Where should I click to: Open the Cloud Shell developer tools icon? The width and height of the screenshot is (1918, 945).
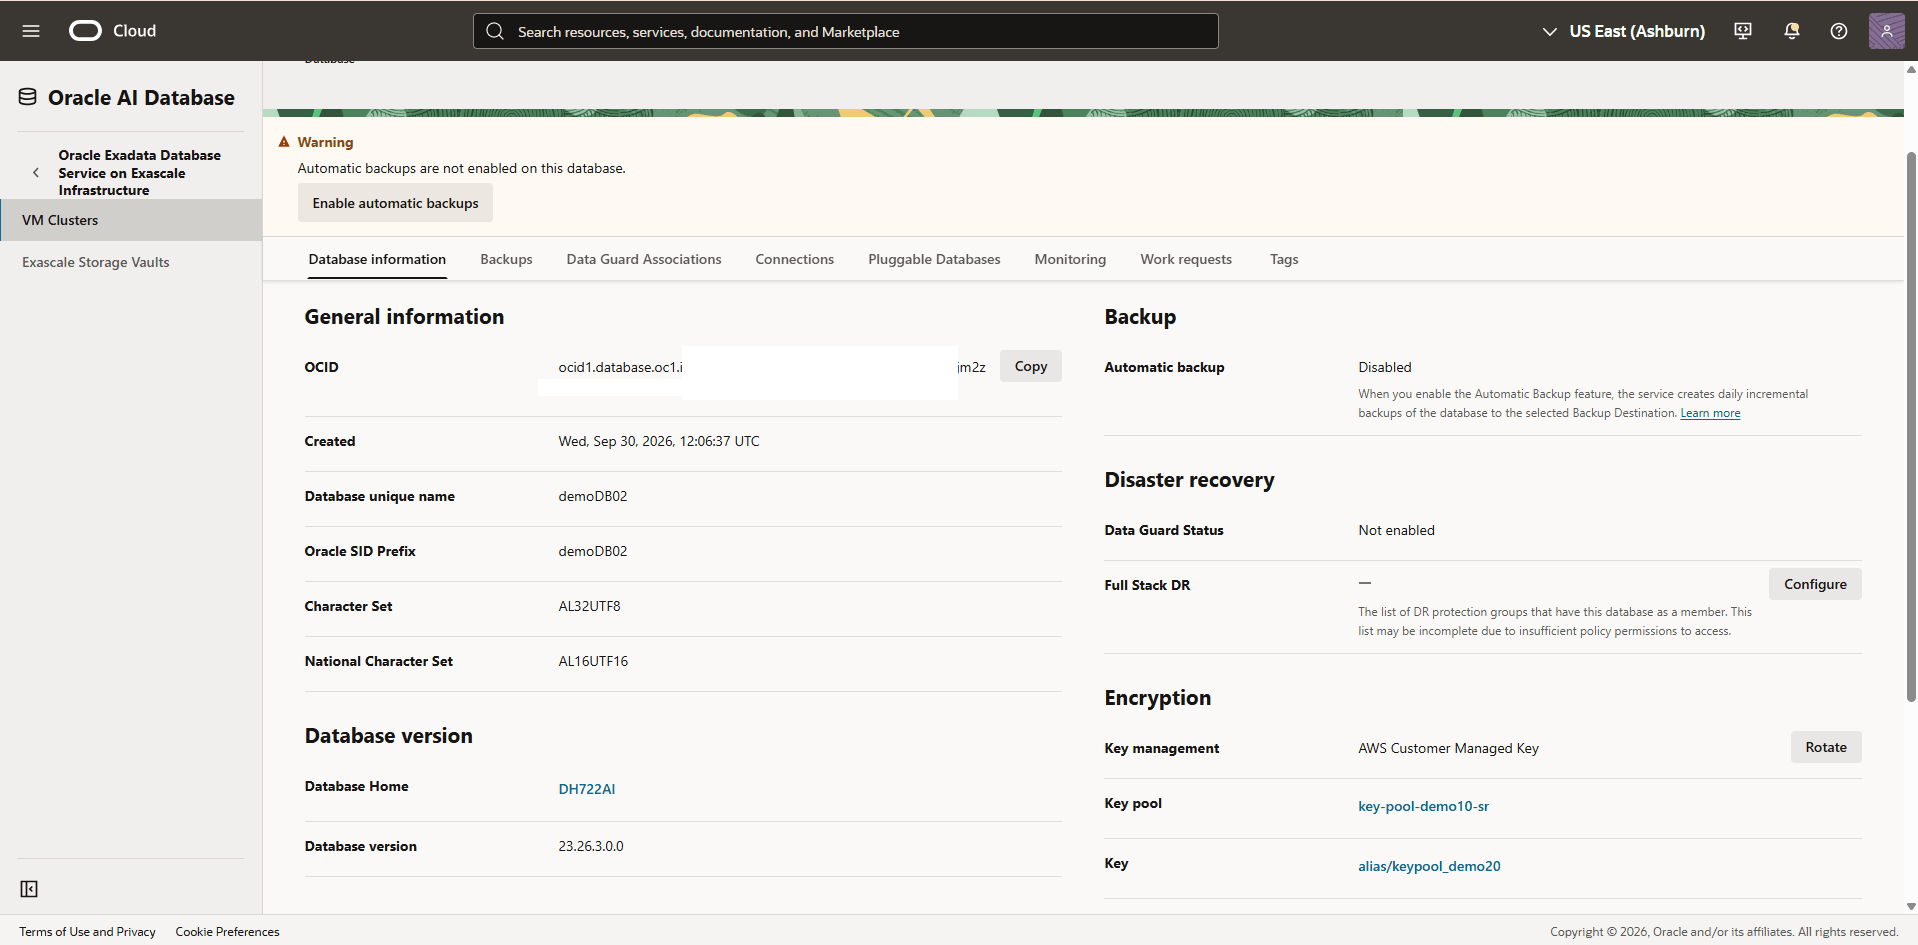pos(1743,31)
